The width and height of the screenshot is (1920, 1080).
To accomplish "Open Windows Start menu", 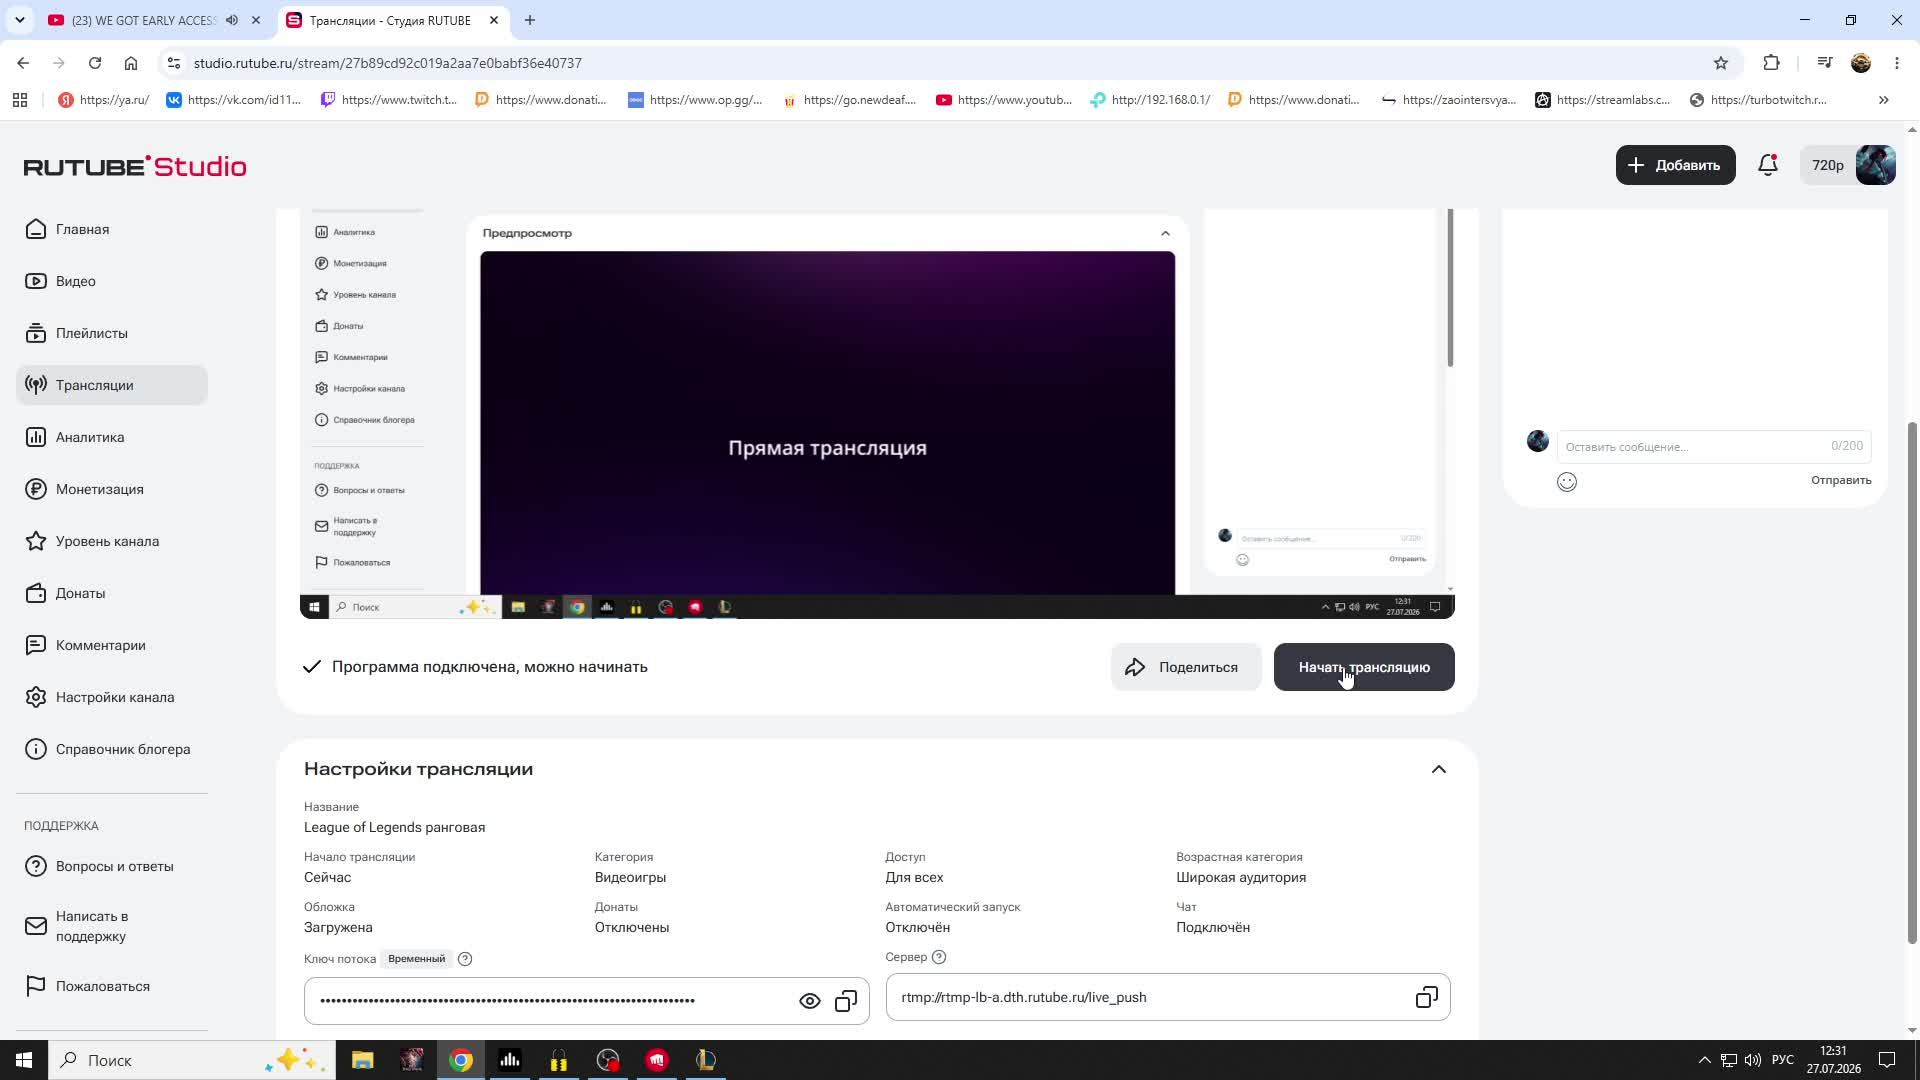I will coord(24,1060).
